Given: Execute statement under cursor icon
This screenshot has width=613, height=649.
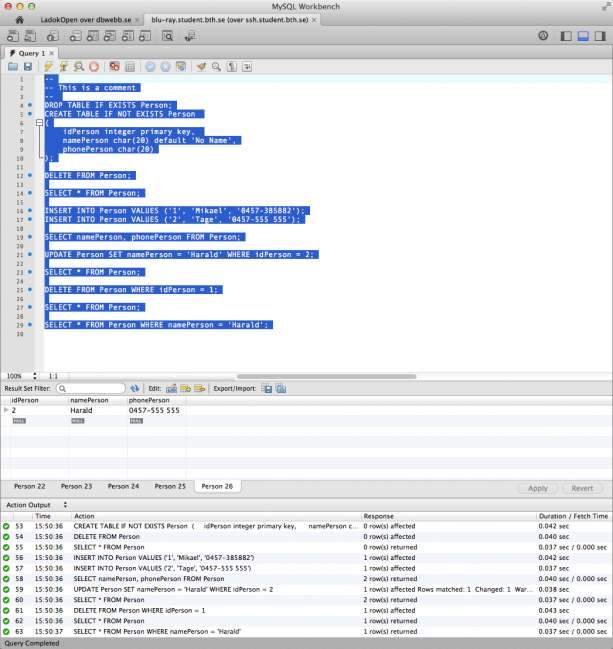Looking at the screenshot, I should coord(63,67).
